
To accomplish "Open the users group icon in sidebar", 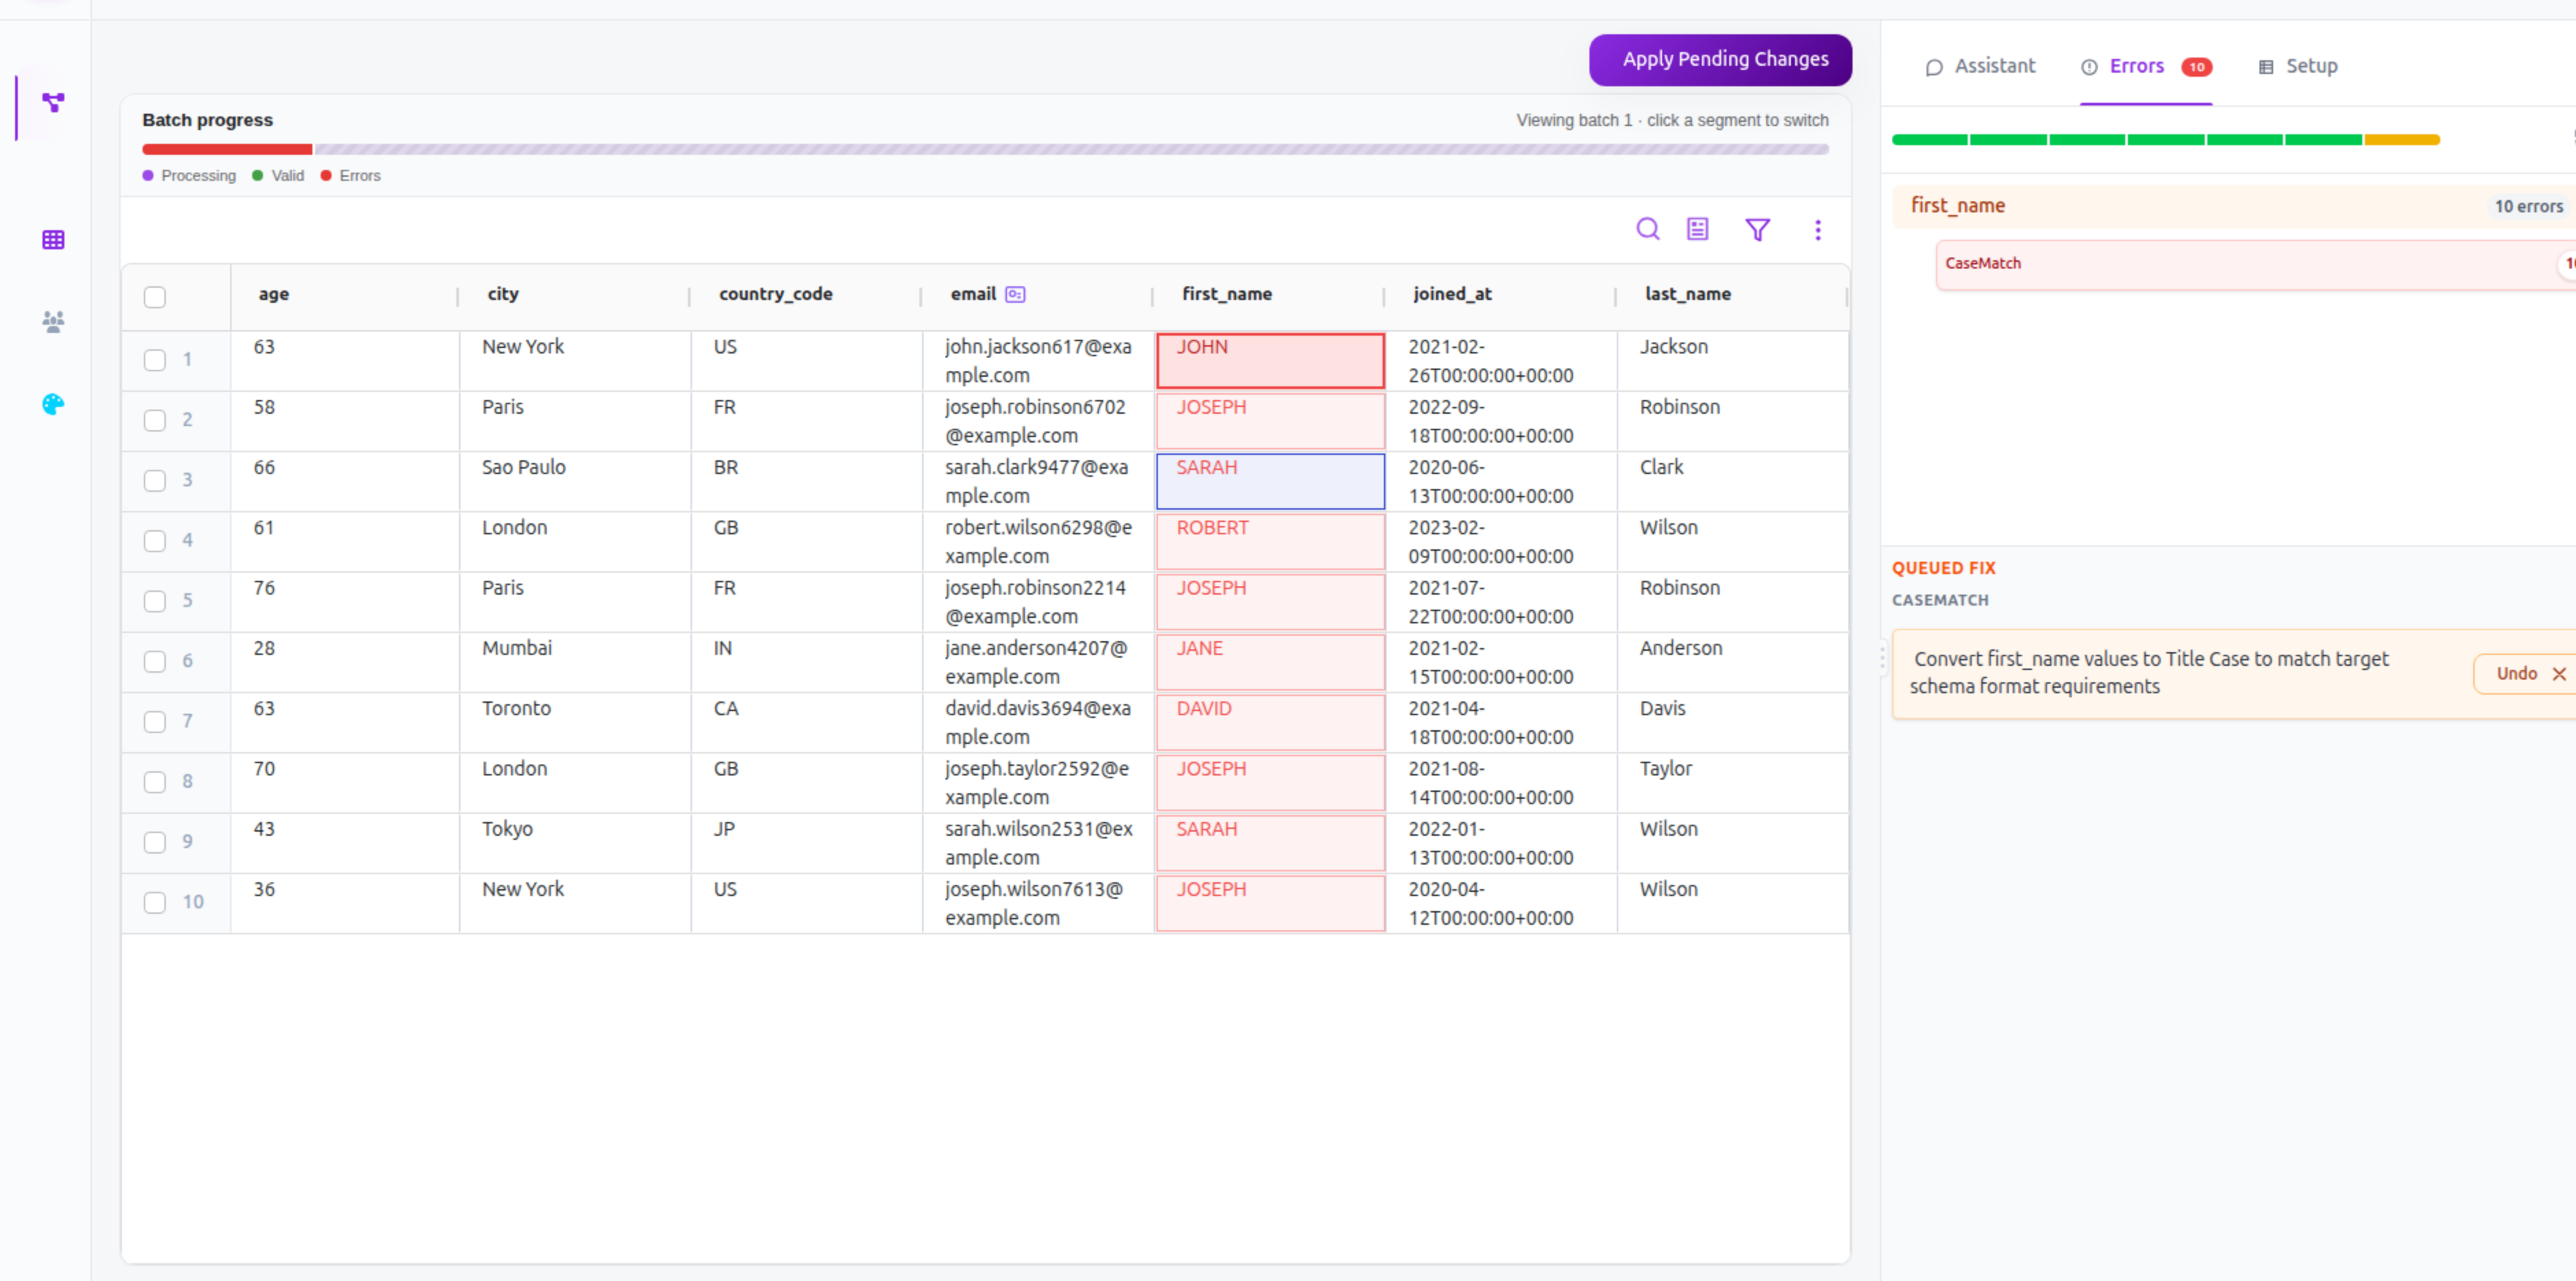I will click(53, 321).
